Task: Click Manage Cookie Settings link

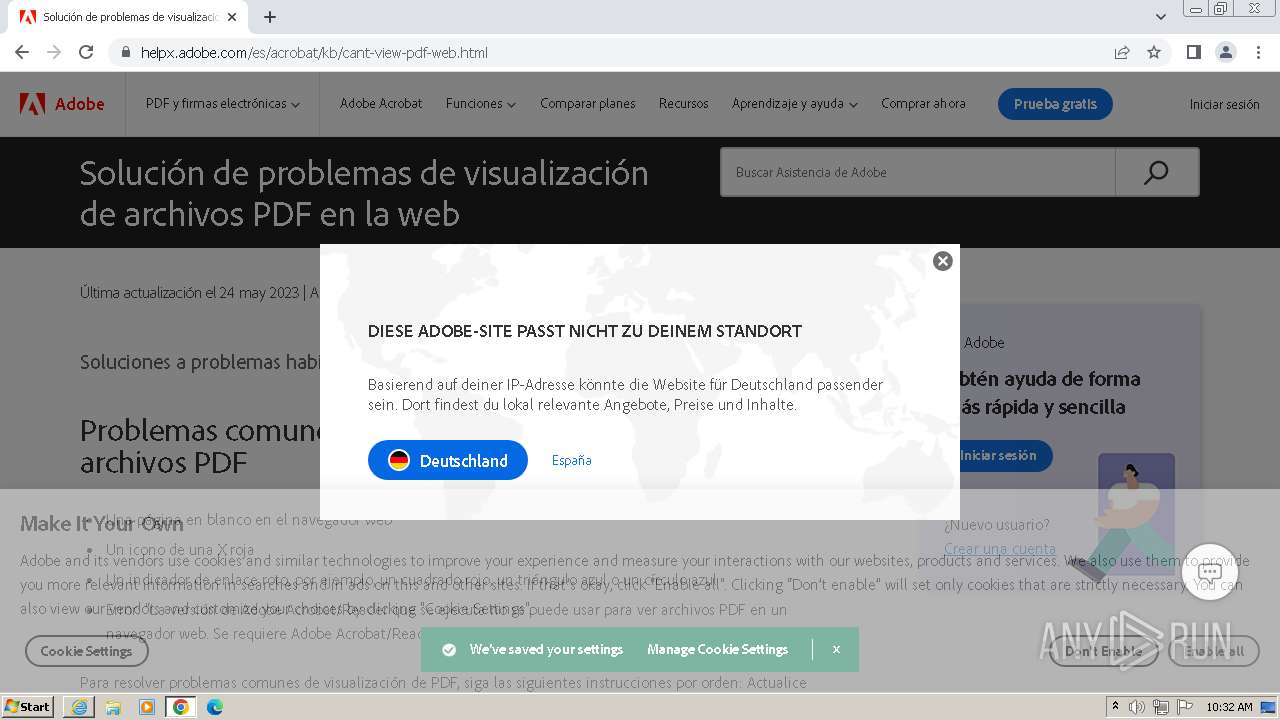Action: pos(718,649)
